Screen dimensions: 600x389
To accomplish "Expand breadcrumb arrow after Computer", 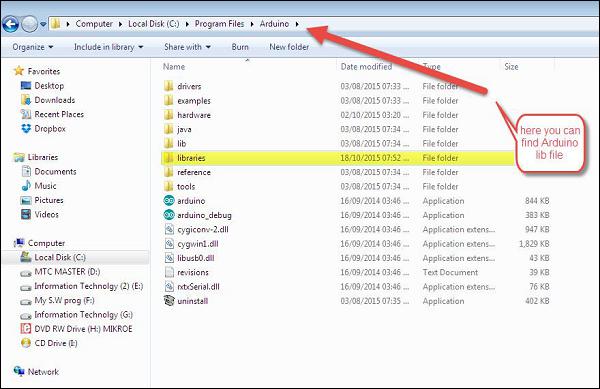I will pyautogui.click(x=120, y=24).
